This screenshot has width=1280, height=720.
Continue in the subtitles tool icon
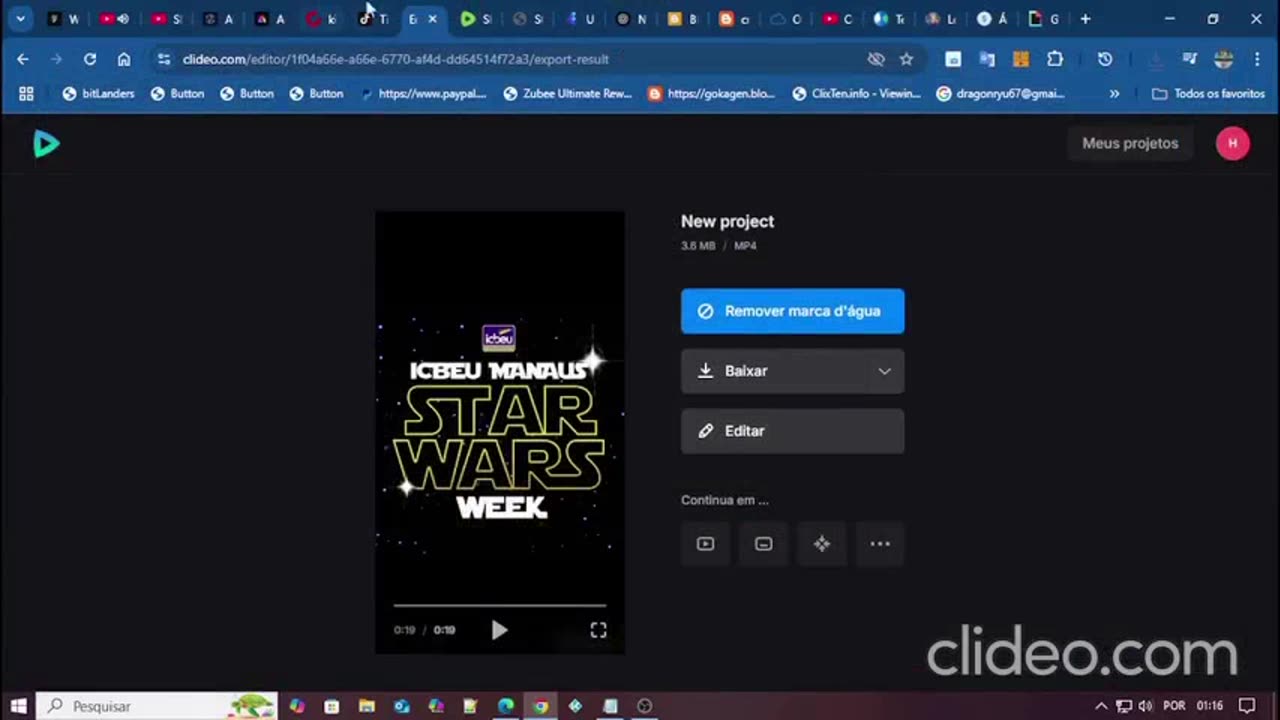tap(763, 544)
